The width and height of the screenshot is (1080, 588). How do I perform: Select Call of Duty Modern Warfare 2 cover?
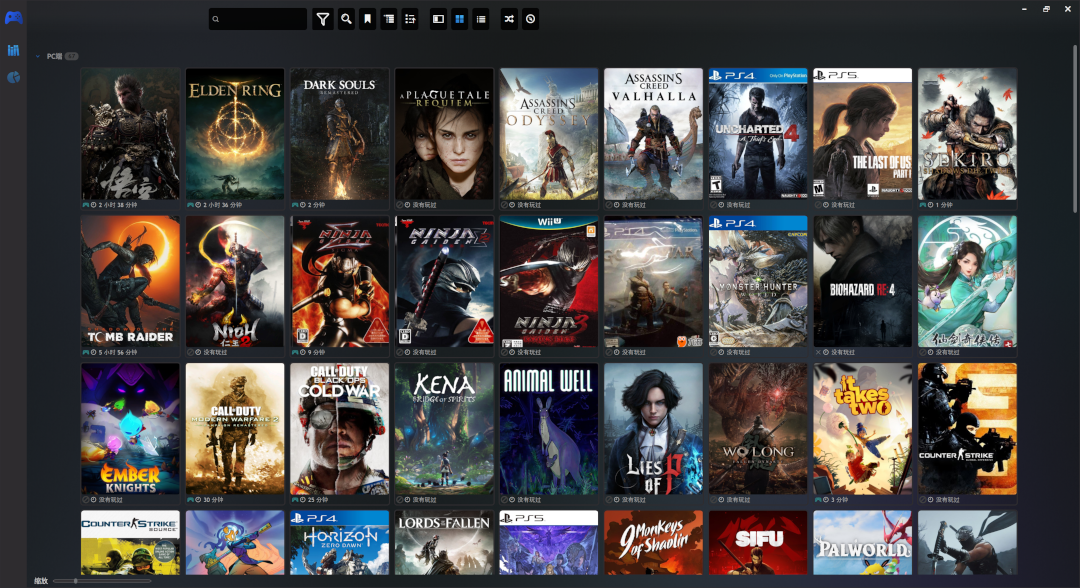click(x=235, y=428)
